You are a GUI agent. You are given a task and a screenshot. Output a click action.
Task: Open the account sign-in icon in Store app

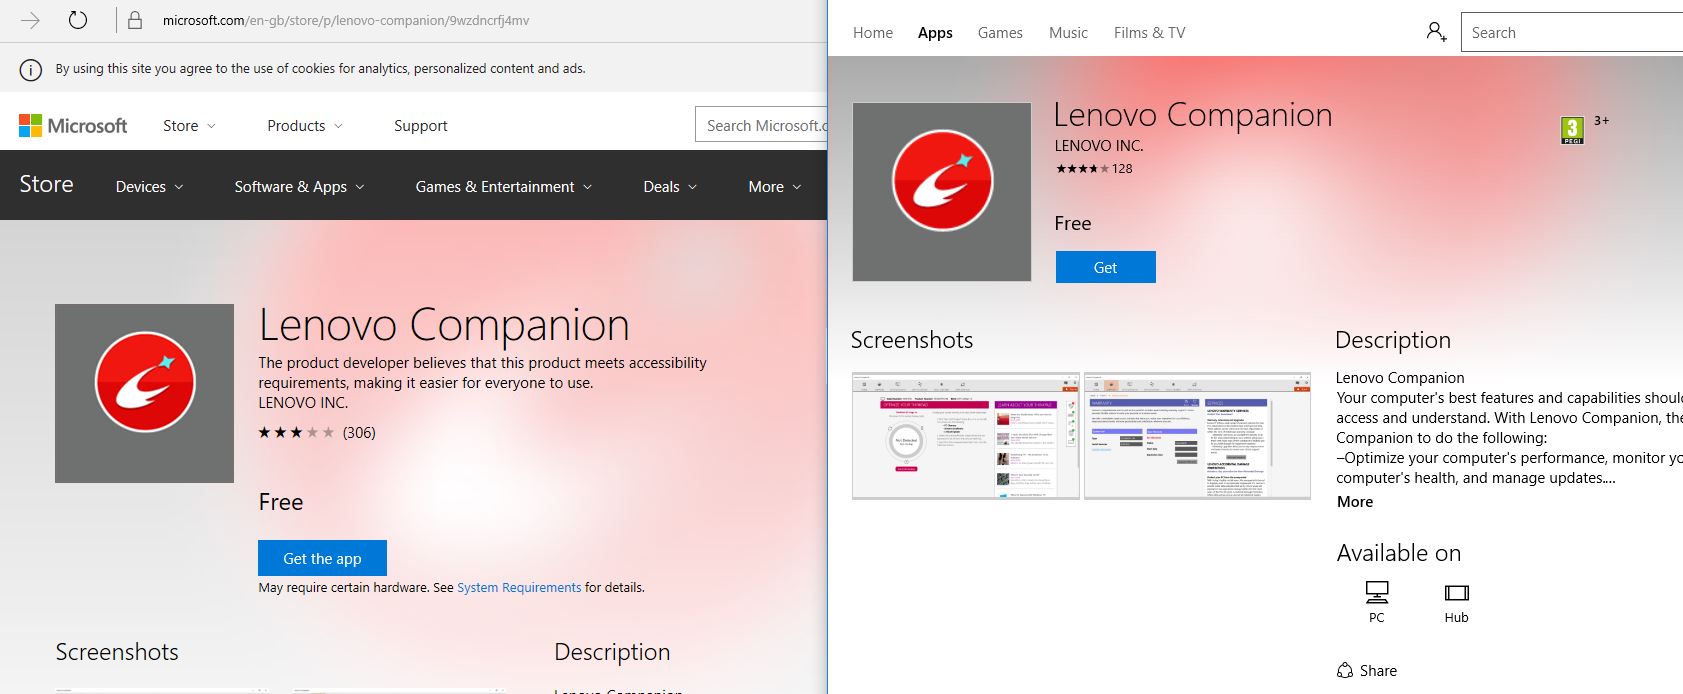tap(1436, 32)
